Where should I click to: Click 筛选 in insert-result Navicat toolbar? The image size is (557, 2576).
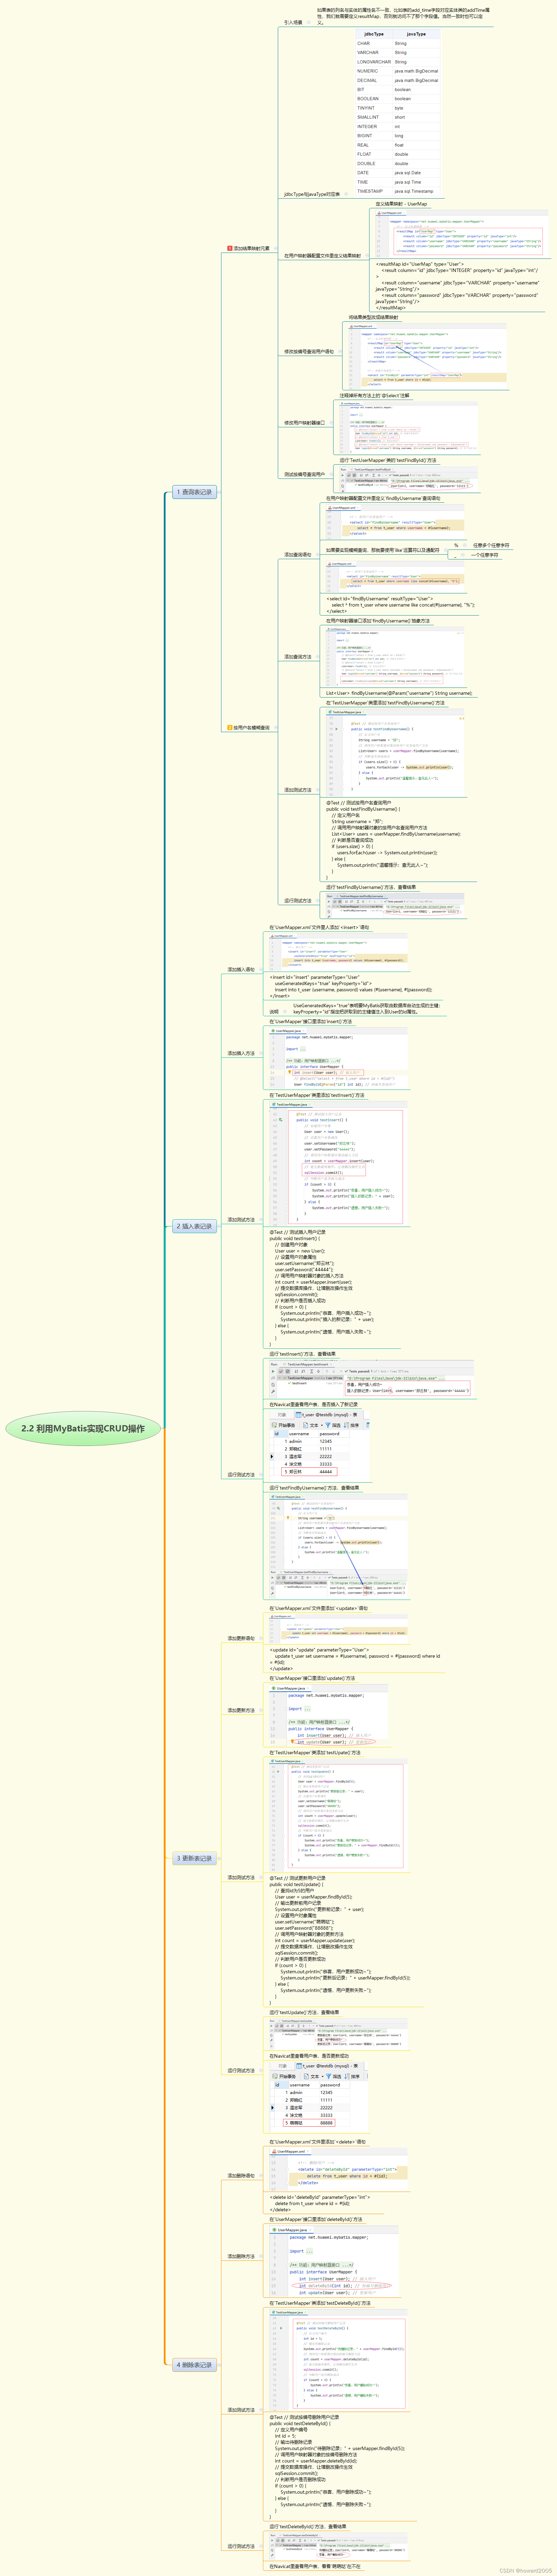click(334, 1425)
